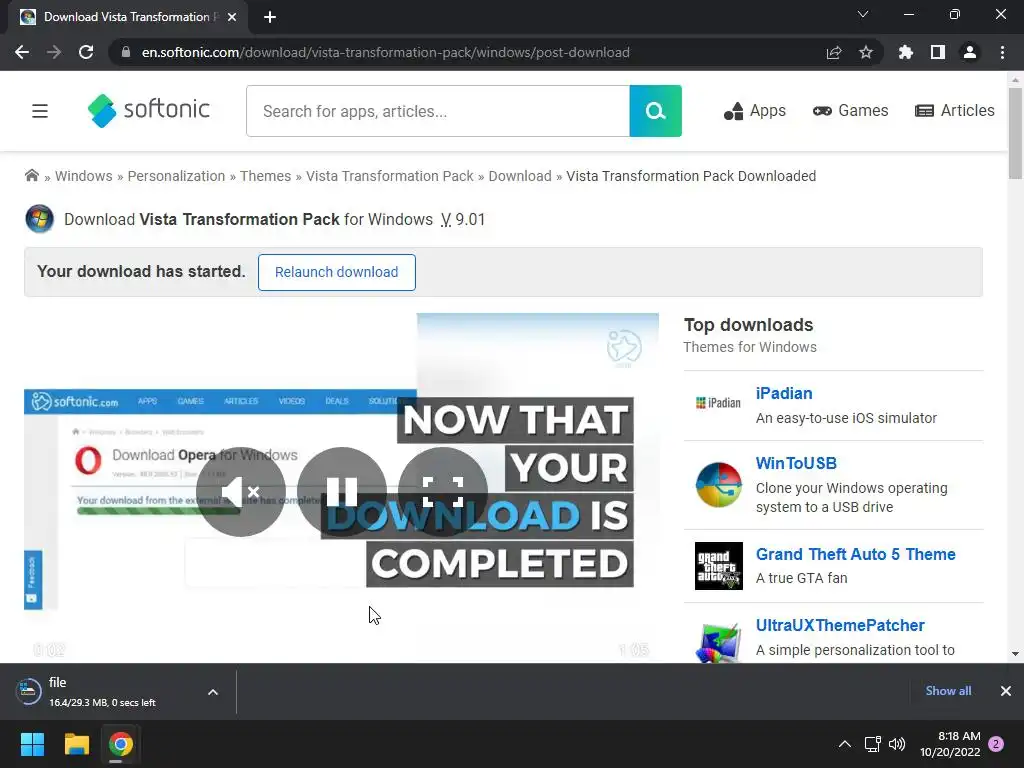The image size is (1024, 768).
Task: Click the WinToUSB icon
Action: tap(718, 485)
